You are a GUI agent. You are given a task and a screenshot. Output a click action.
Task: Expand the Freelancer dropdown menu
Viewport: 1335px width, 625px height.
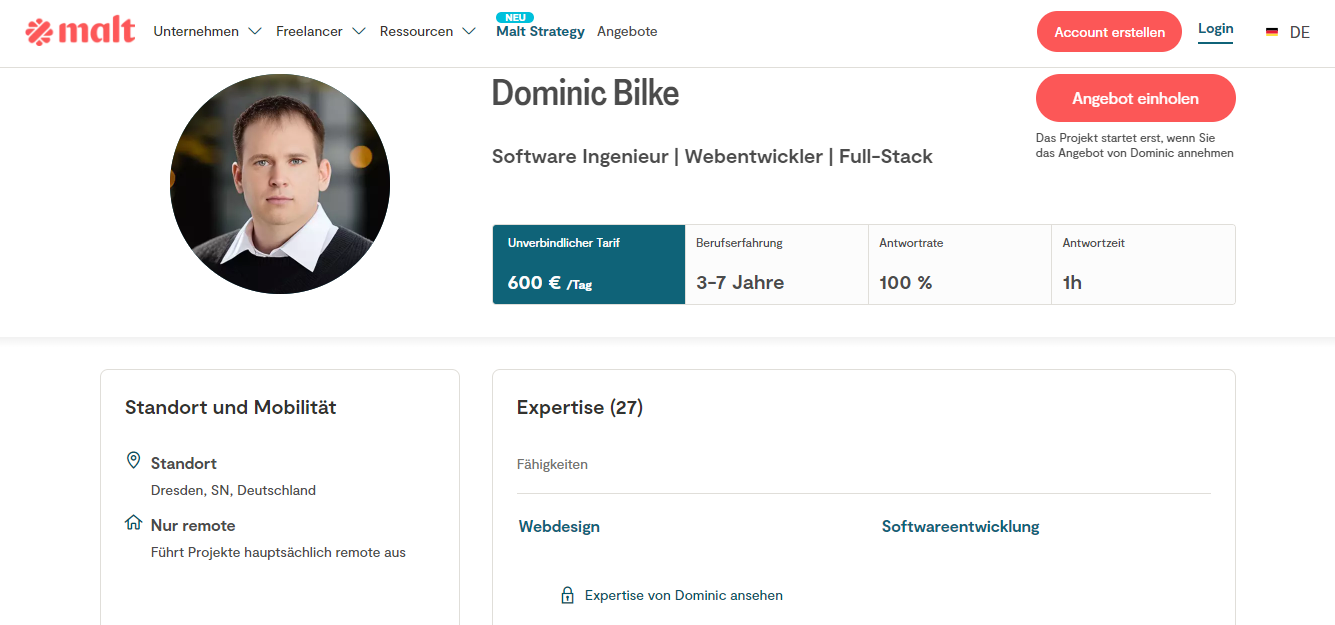[321, 31]
